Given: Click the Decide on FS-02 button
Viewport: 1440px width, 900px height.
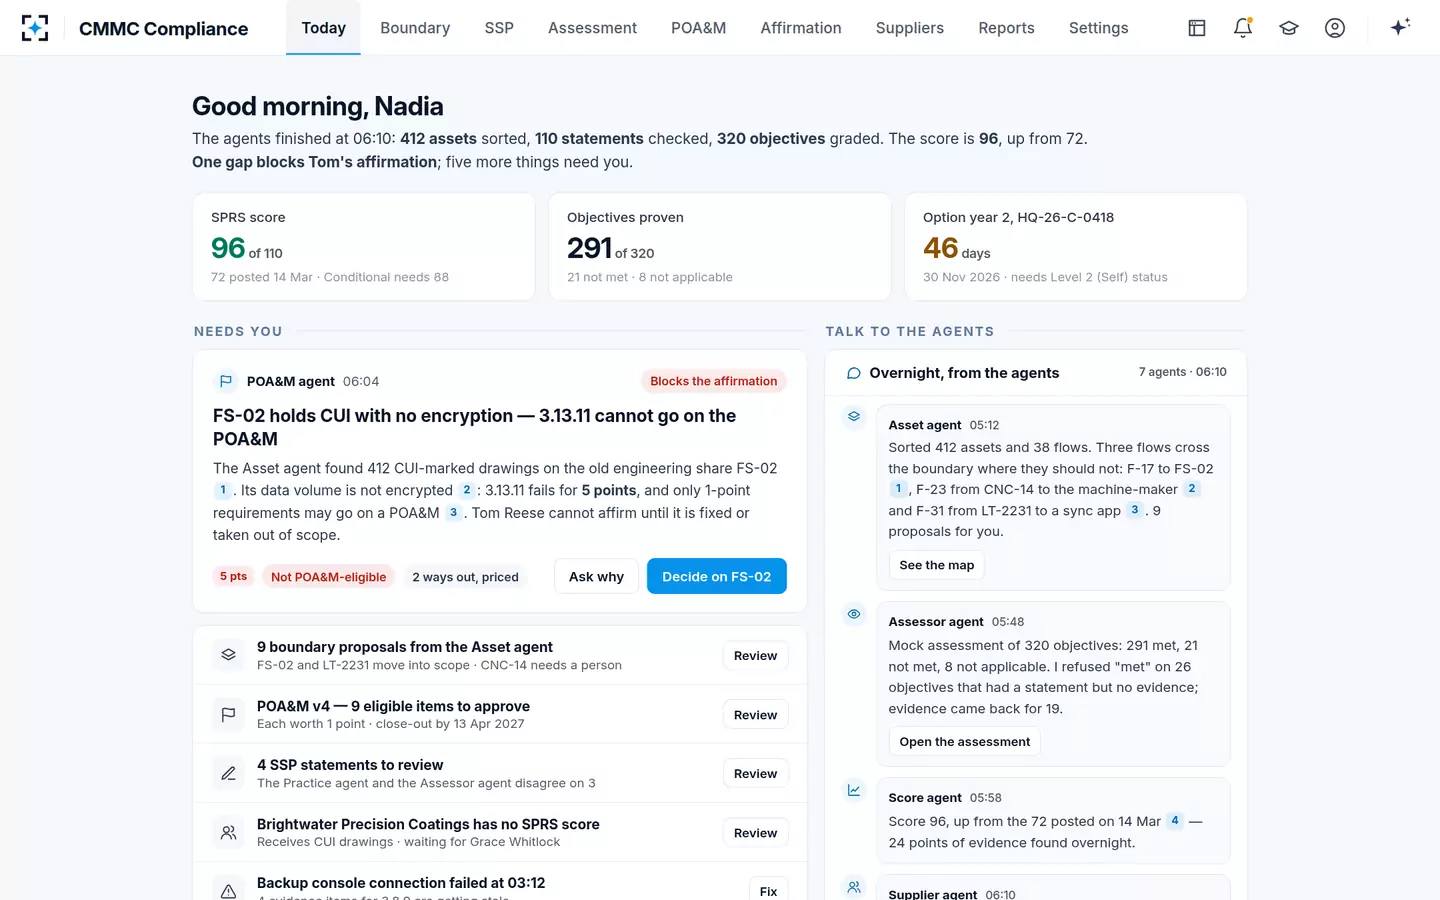Looking at the screenshot, I should click(716, 576).
